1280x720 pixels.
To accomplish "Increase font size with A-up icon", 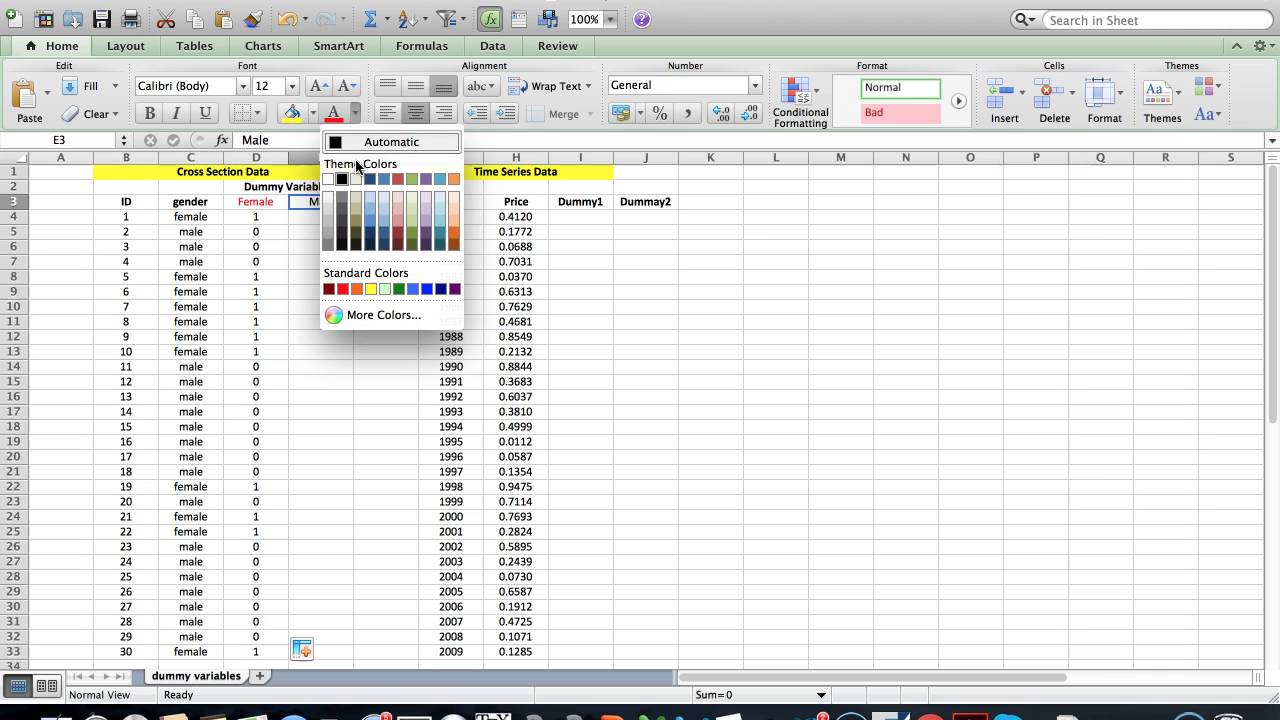I will click(x=319, y=86).
